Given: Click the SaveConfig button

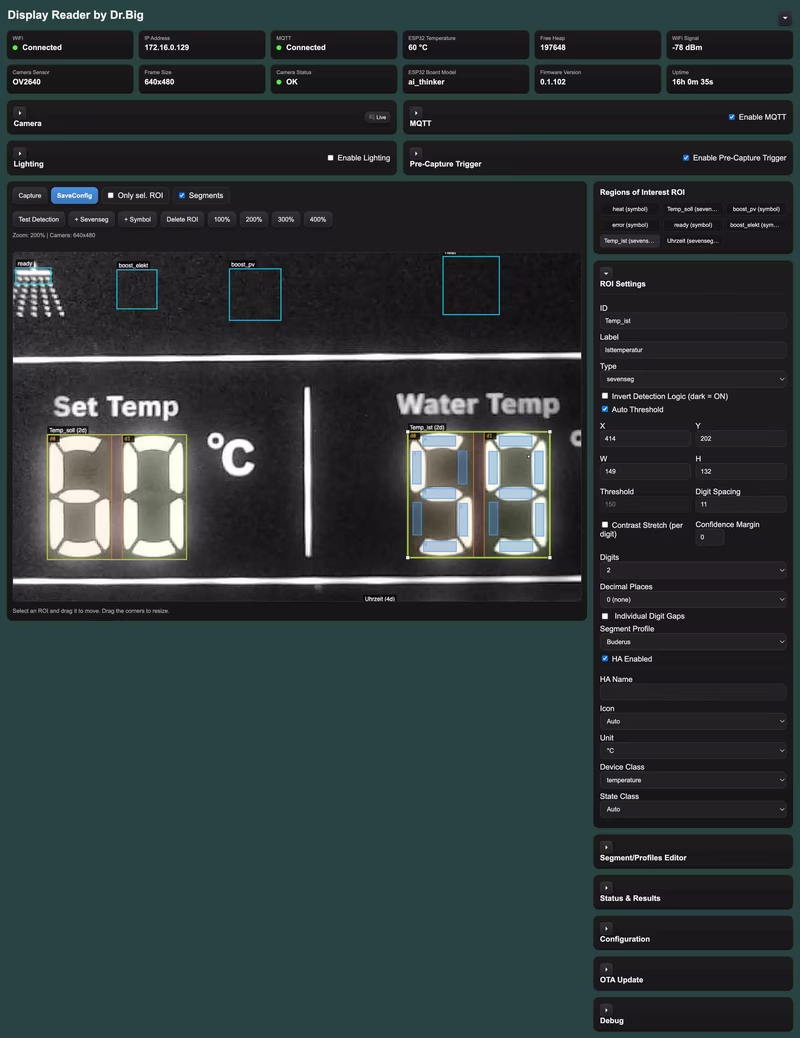Looking at the screenshot, I should pyautogui.click(x=74, y=195).
